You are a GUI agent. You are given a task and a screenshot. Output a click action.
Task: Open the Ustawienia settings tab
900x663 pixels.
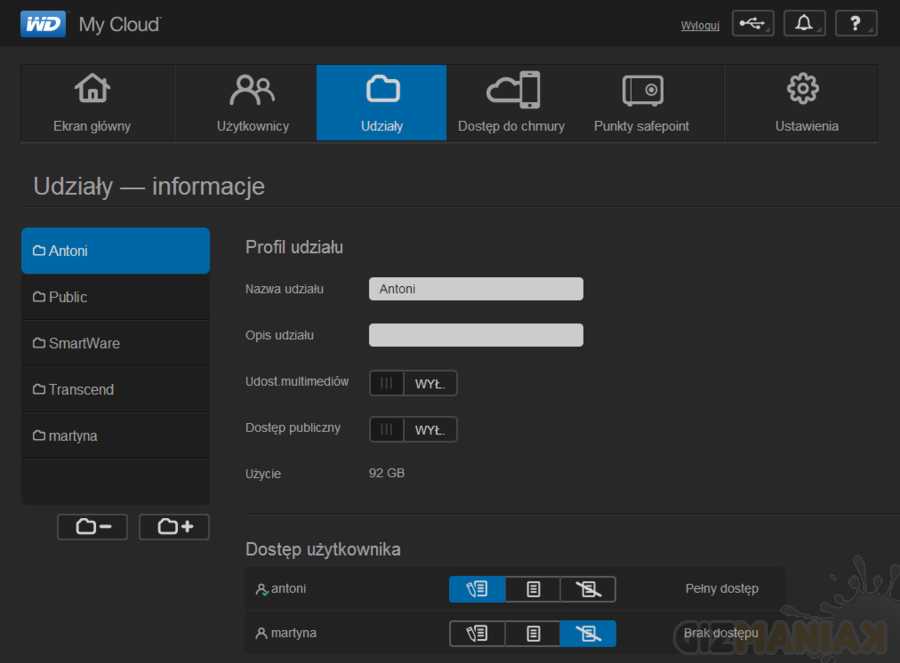[x=806, y=103]
